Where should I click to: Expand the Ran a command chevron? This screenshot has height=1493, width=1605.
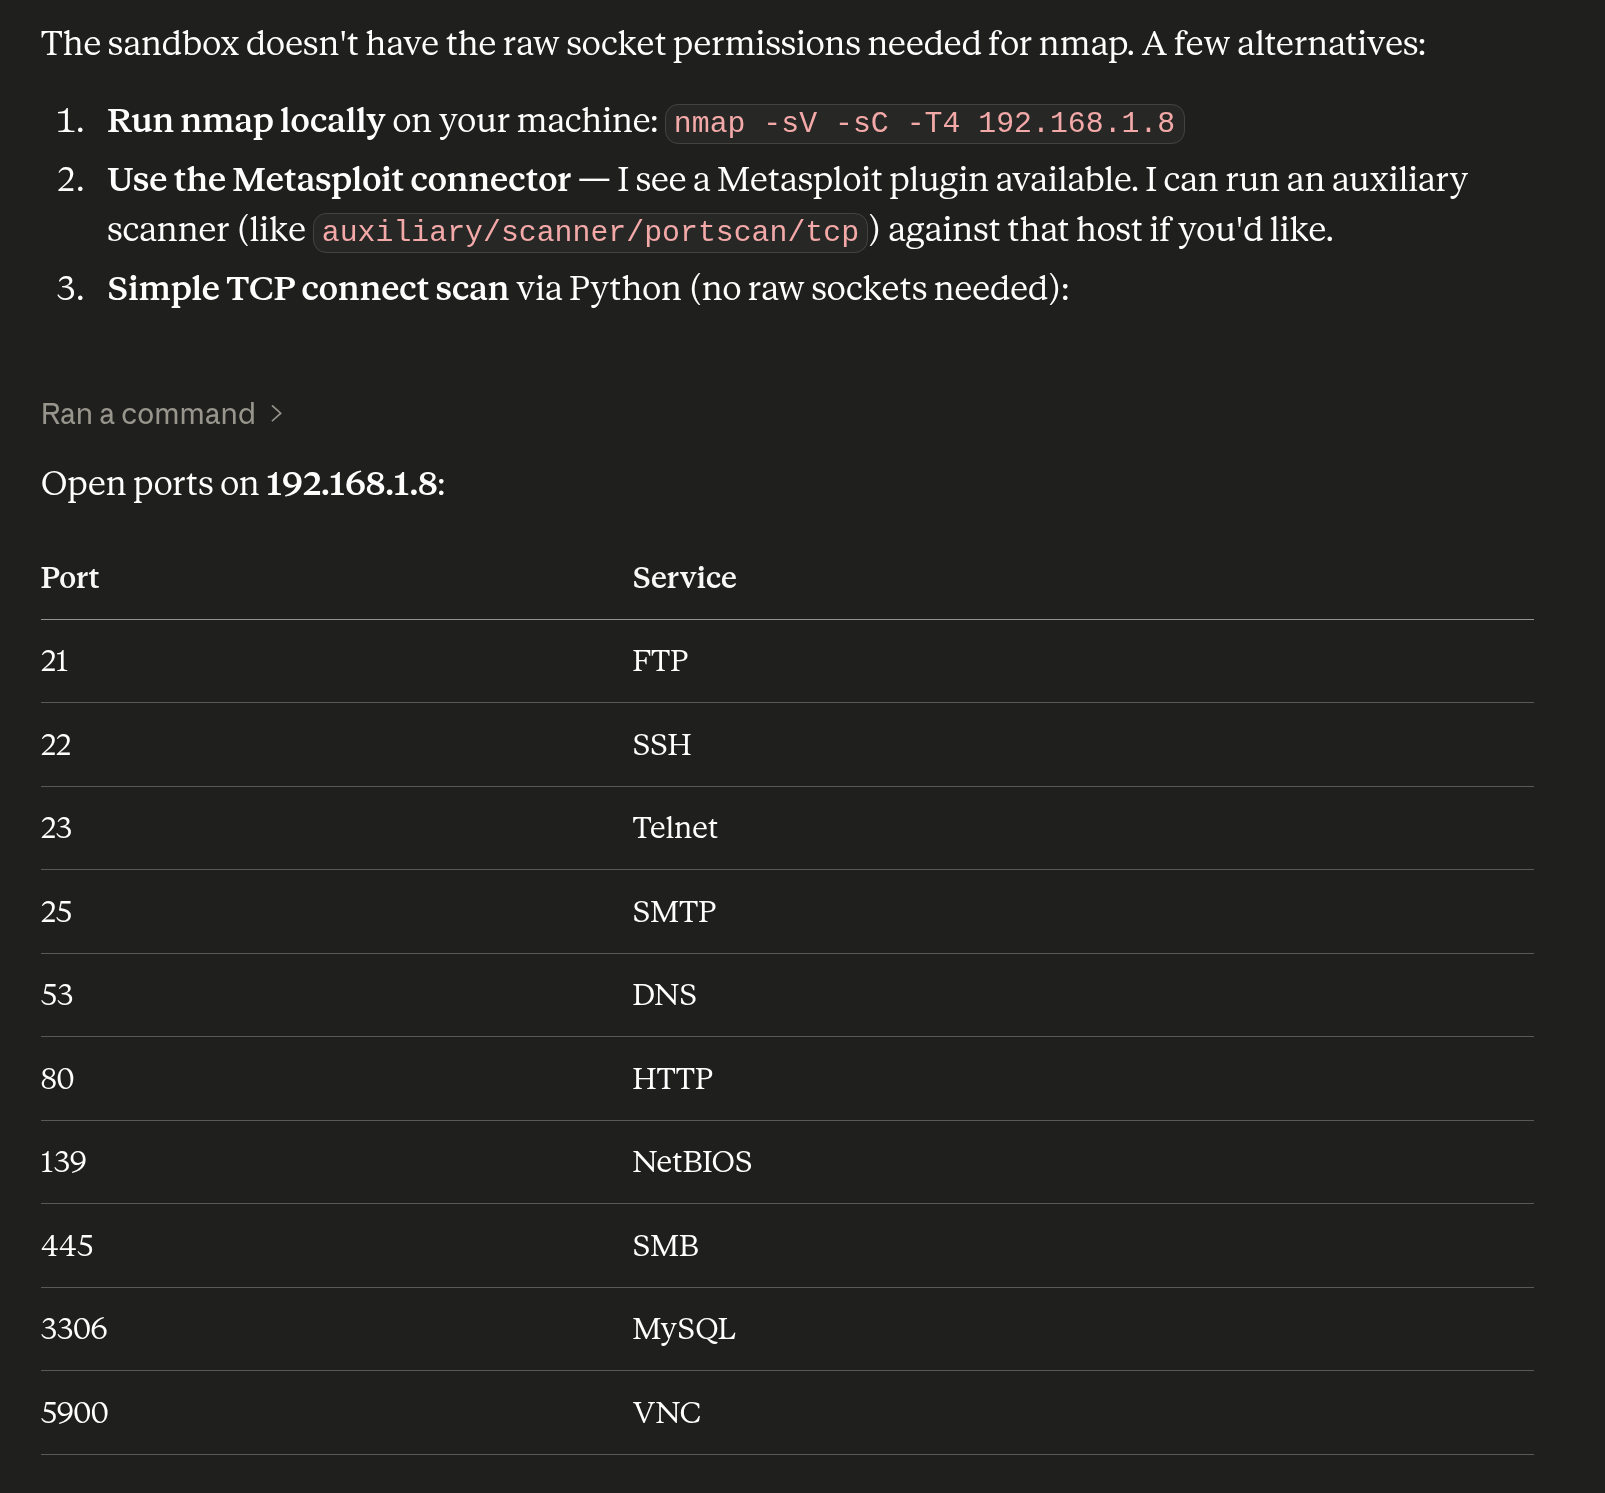277,414
